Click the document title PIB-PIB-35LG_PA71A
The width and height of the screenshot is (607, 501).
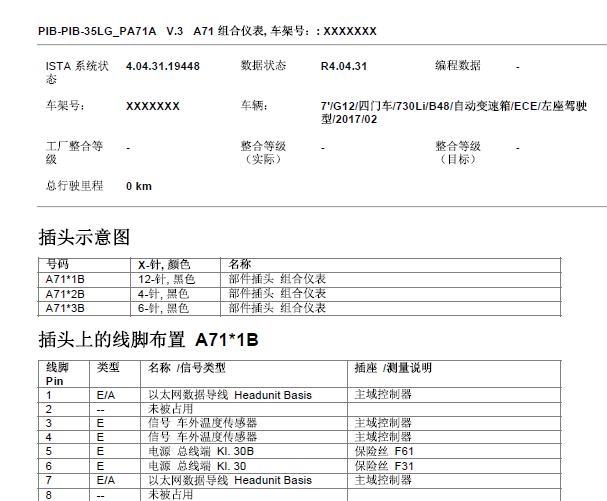(x=97, y=31)
